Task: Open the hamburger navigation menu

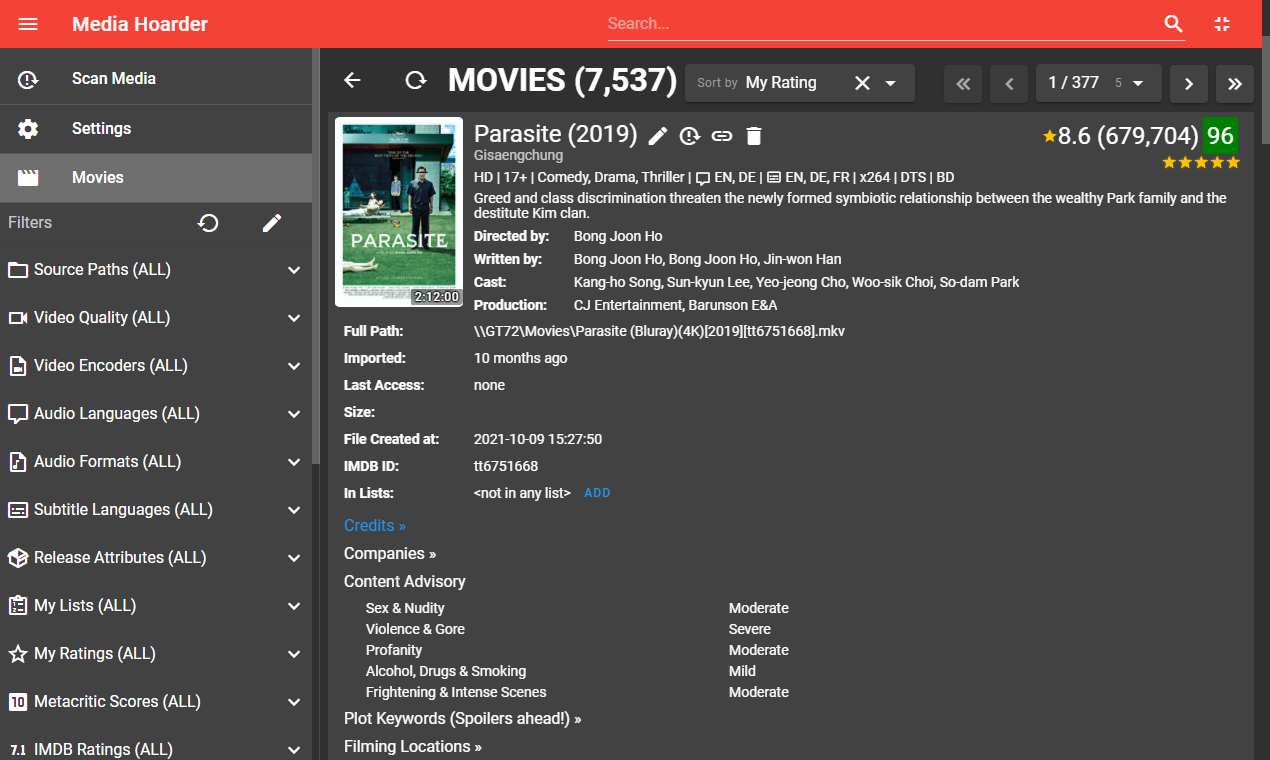Action: [x=28, y=24]
